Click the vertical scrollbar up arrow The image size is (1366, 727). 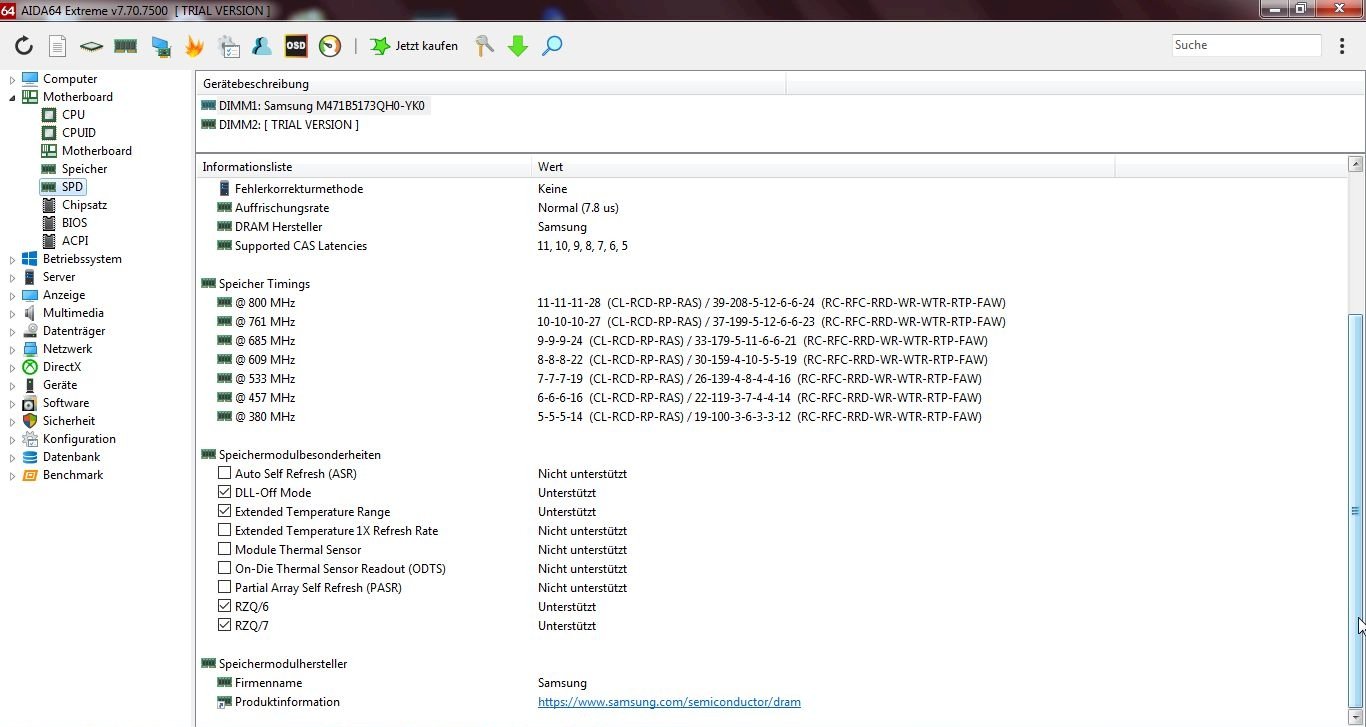click(1356, 164)
